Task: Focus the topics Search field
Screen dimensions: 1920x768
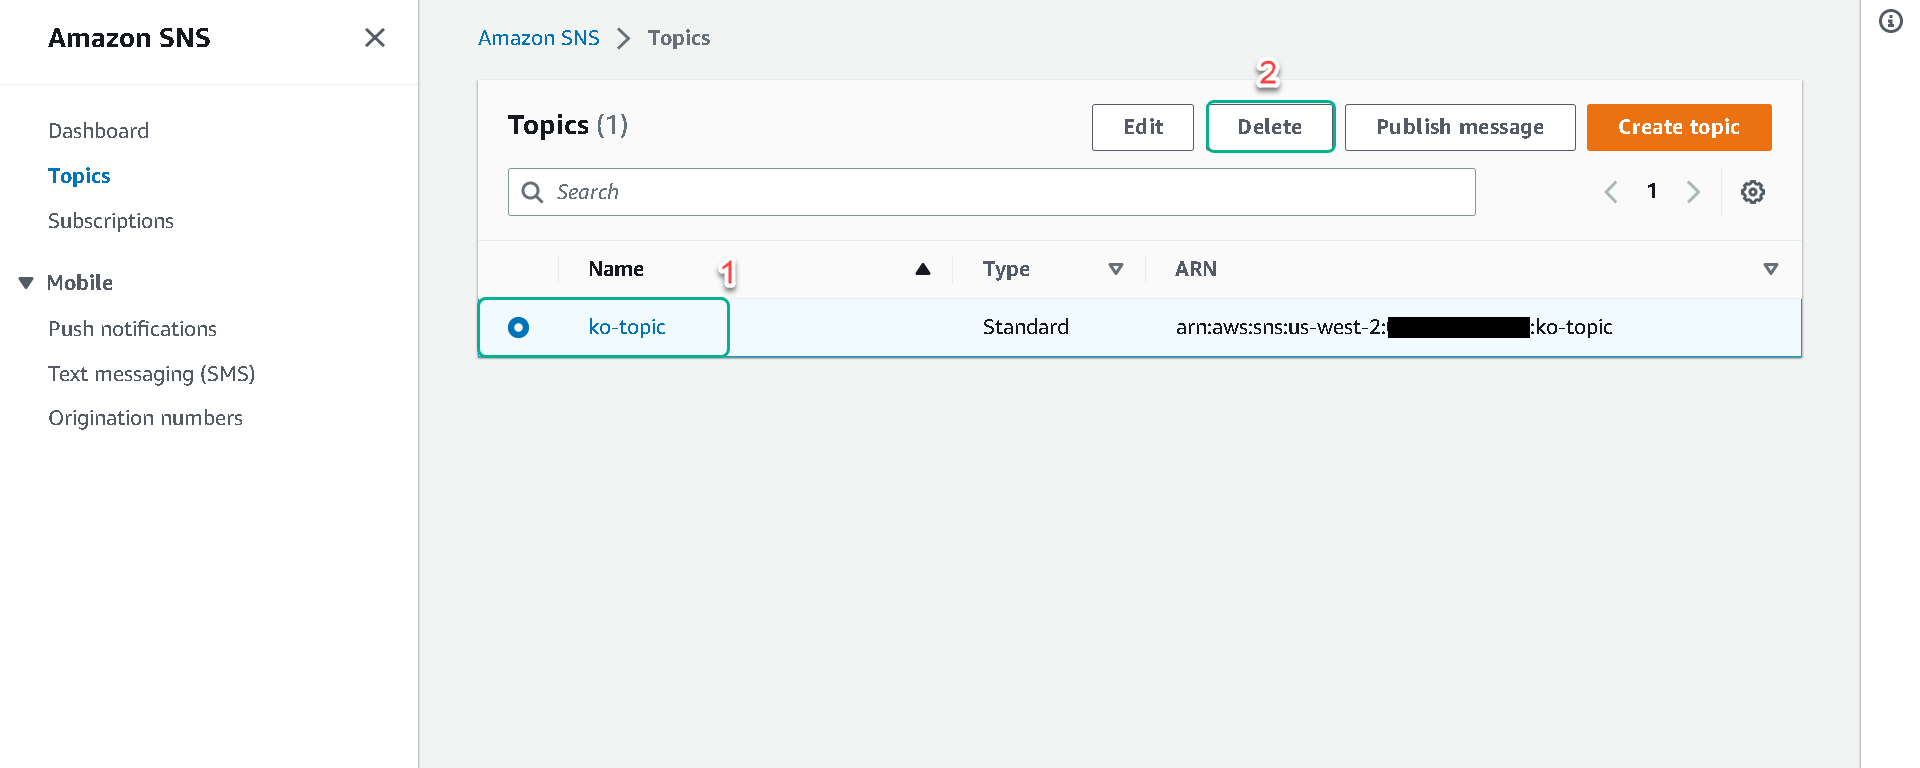Action: 991,192
